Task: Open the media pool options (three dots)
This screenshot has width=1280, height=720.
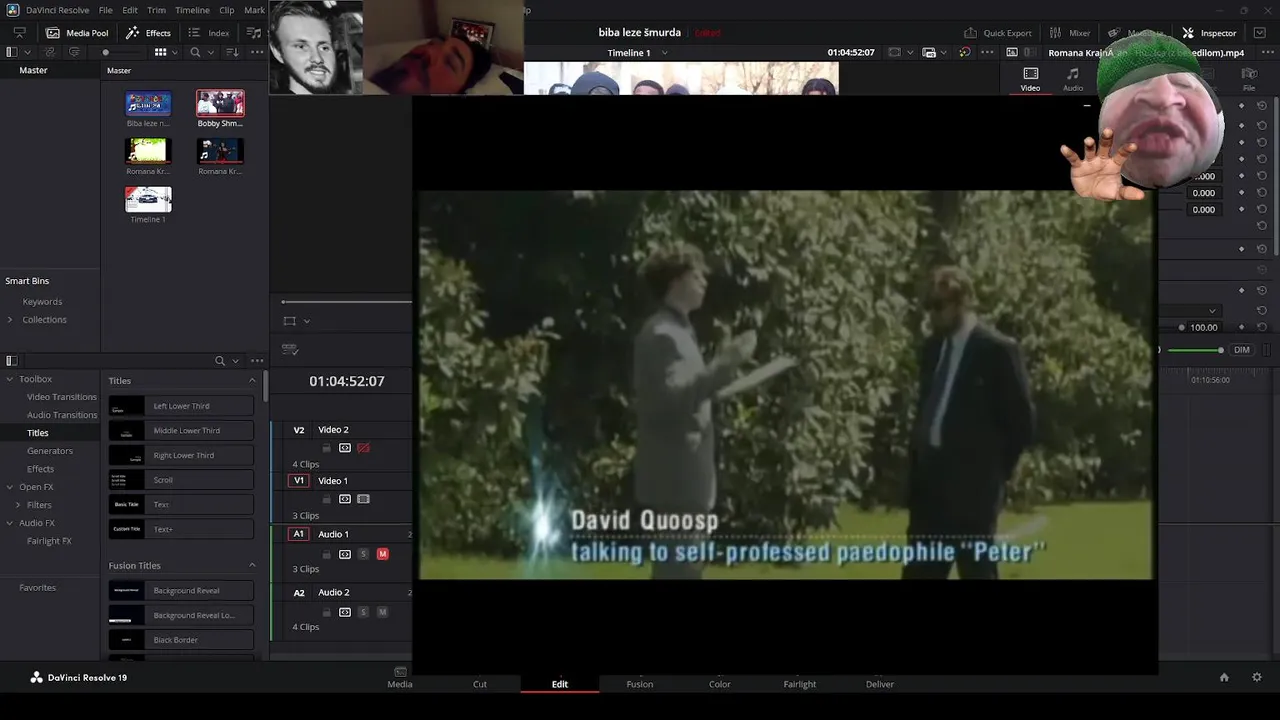Action: (x=257, y=52)
